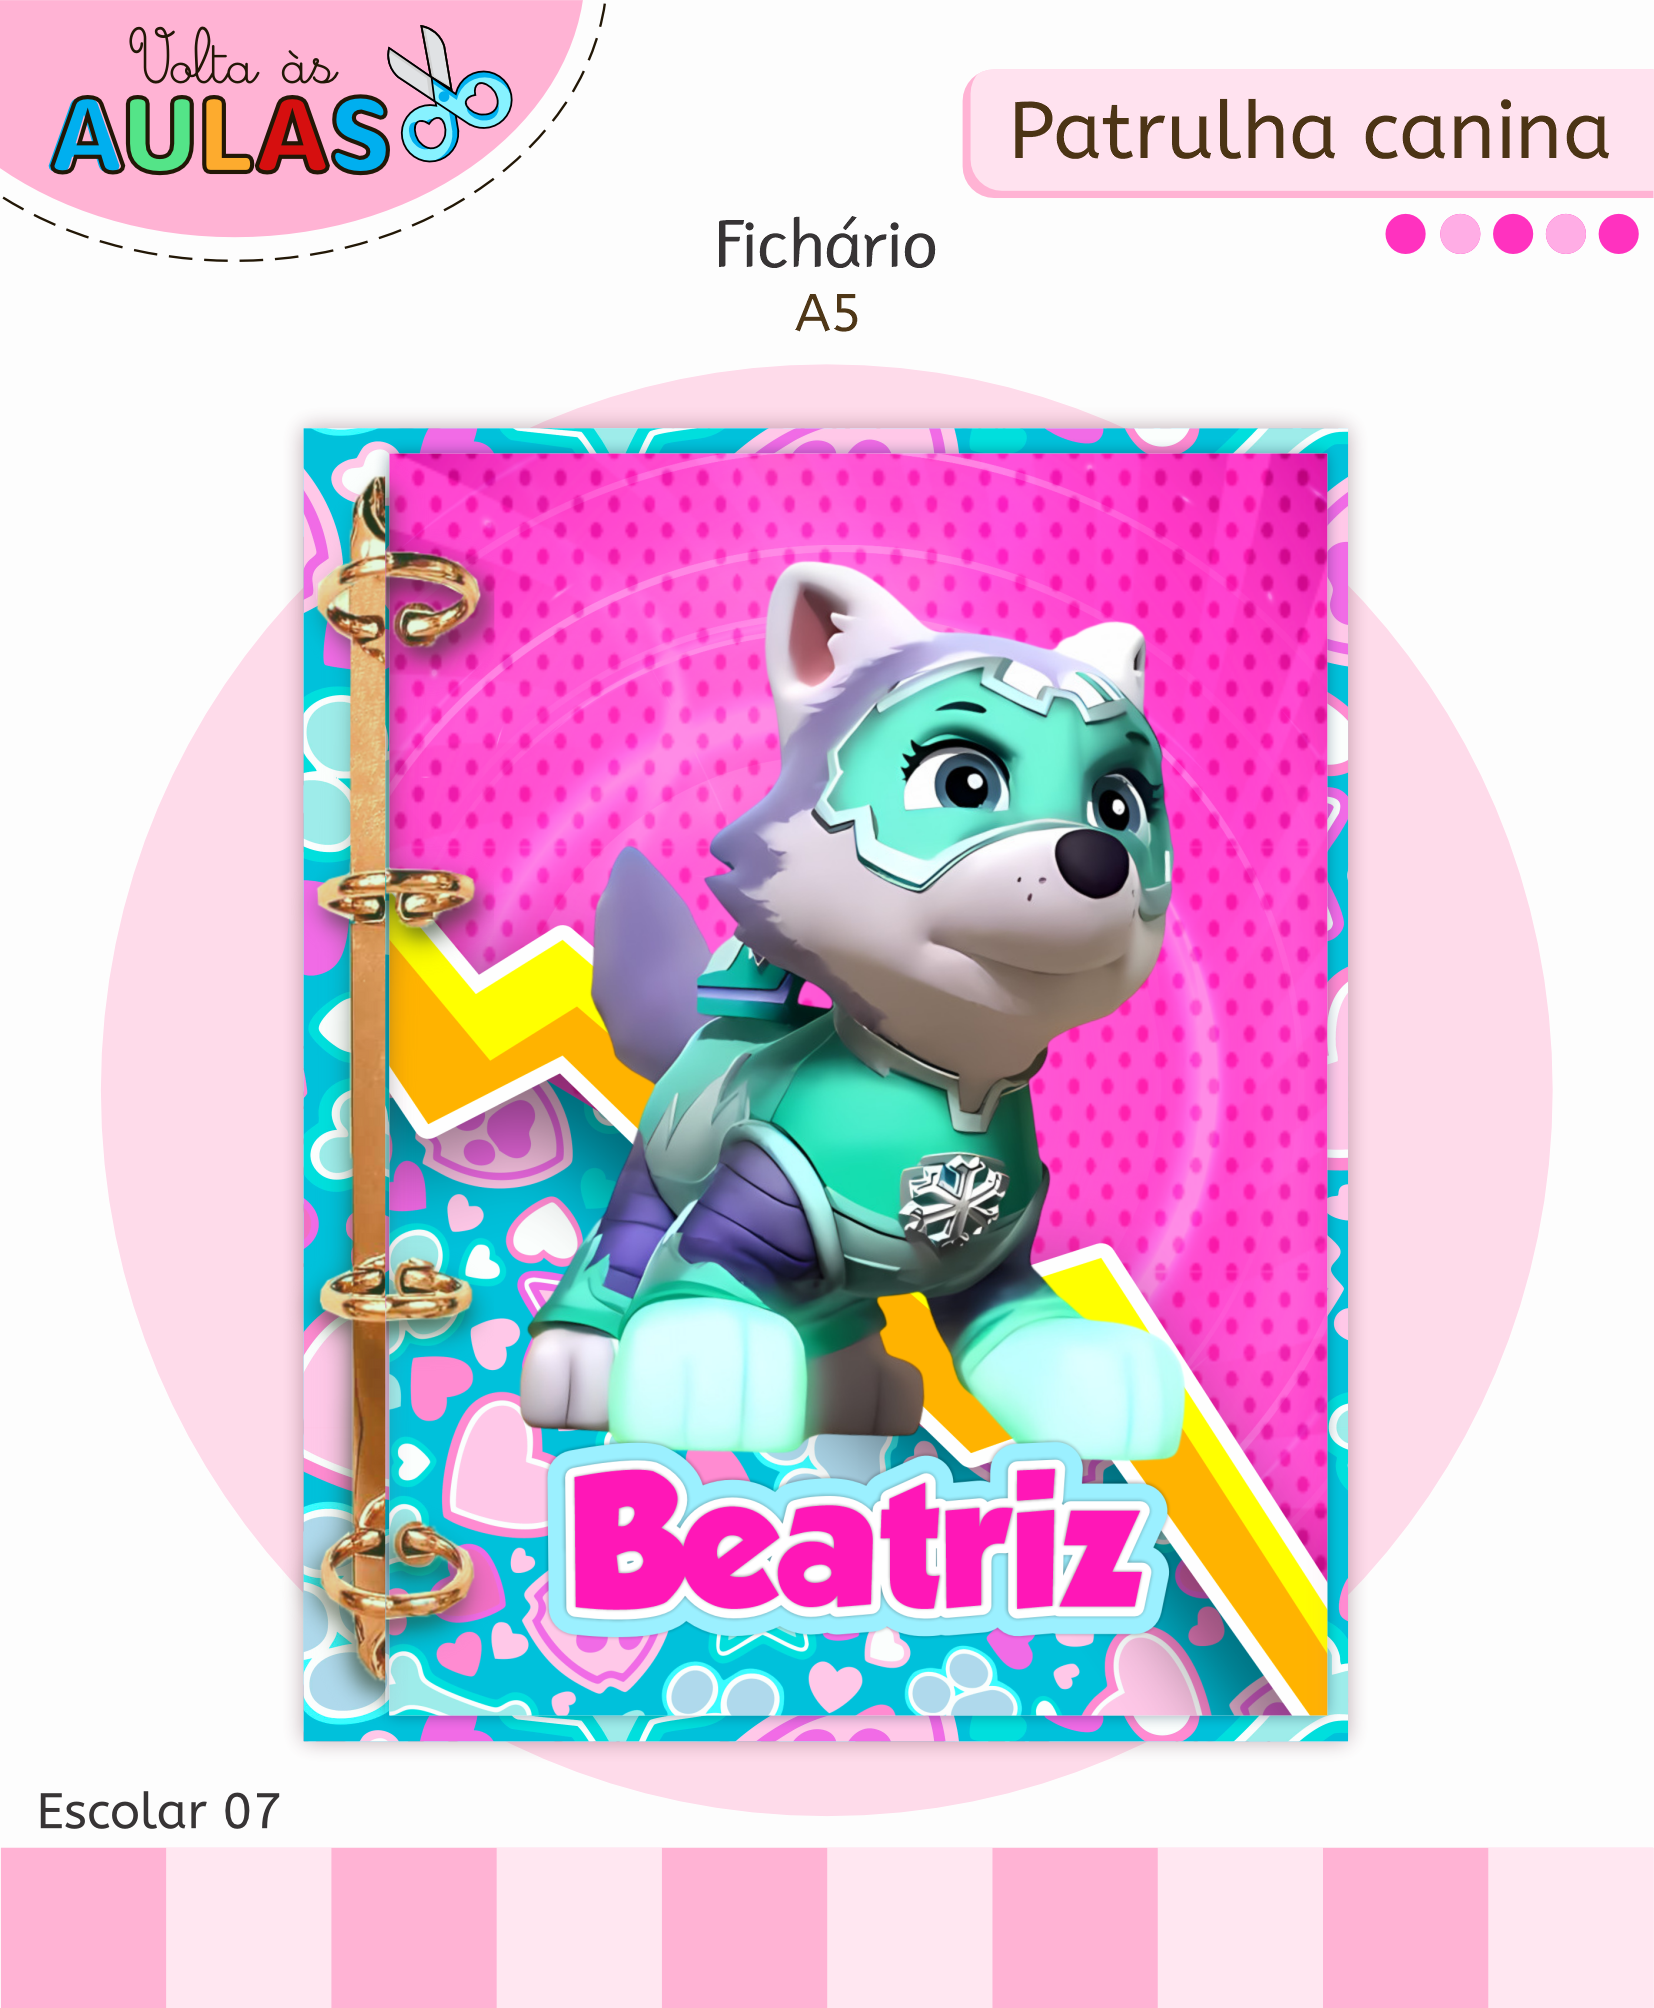Click the puppy's black nose
Image resolution: width=1654 pixels, height=2008 pixels.
1091,860
